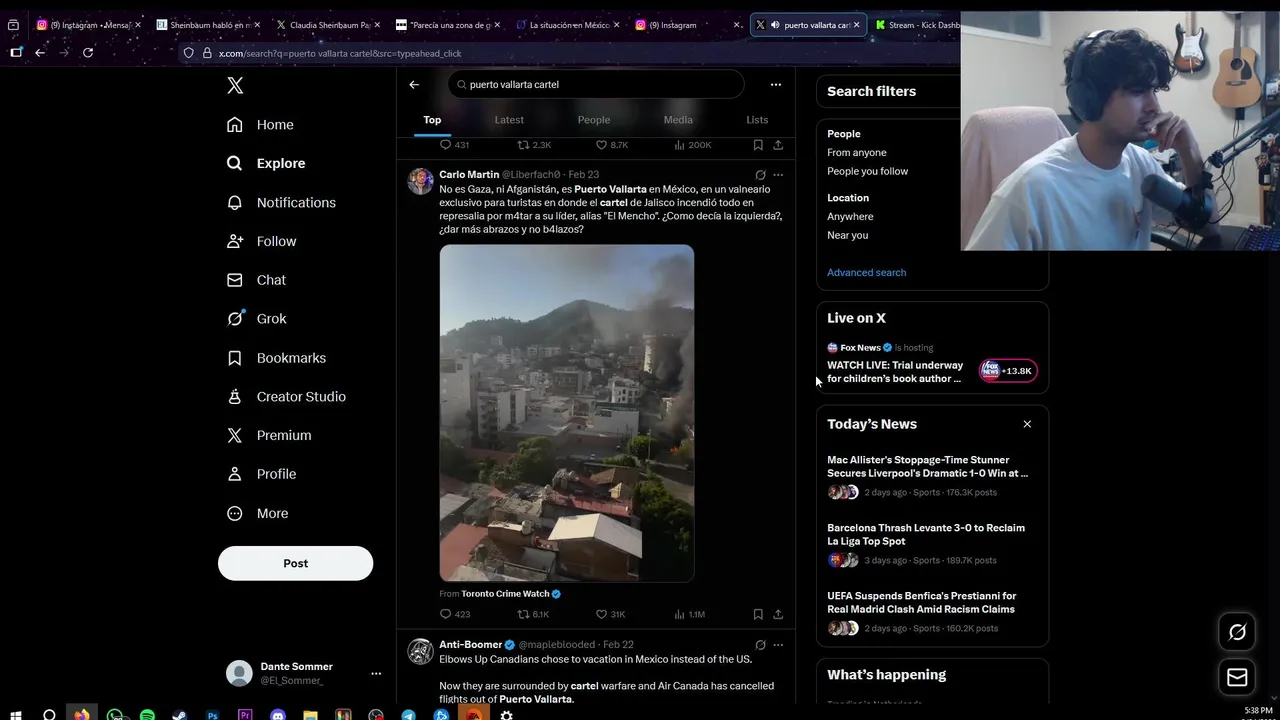Click Grok icon on Anti-Boomer post
The height and width of the screenshot is (720, 1280).
click(760, 645)
